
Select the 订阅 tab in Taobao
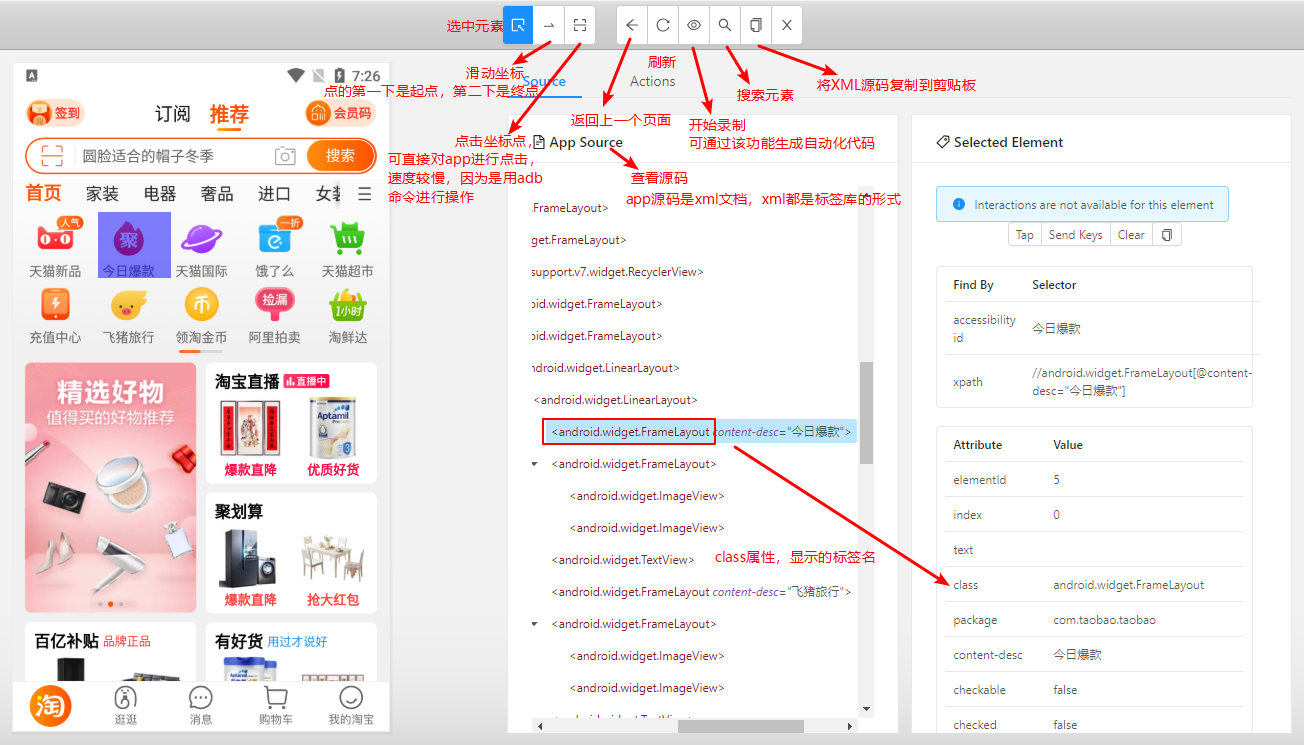[x=172, y=113]
